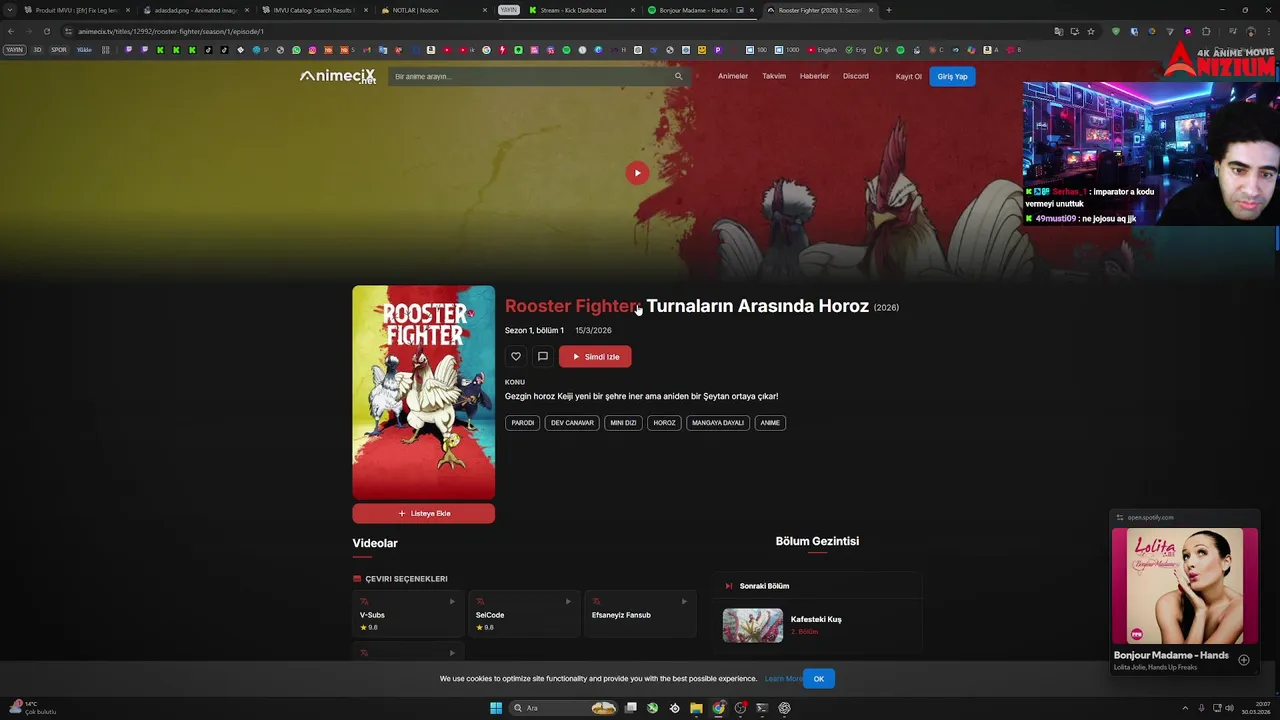The width and height of the screenshot is (1280, 720).
Task: Switch to the Produit IMVU browser tab
Action: click(x=76, y=10)
